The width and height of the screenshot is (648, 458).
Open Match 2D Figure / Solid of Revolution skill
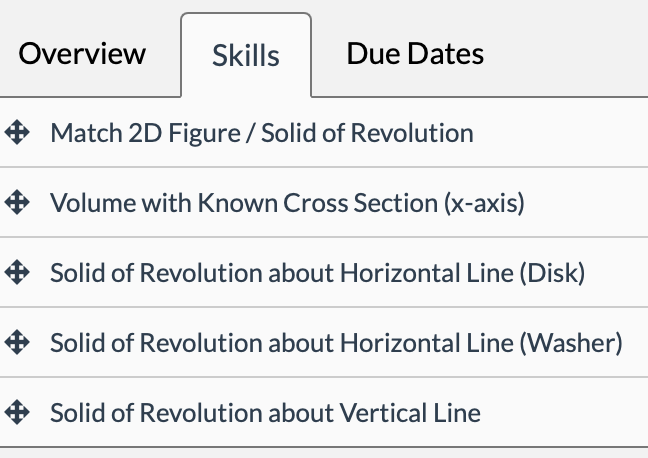tap(262, 133)
